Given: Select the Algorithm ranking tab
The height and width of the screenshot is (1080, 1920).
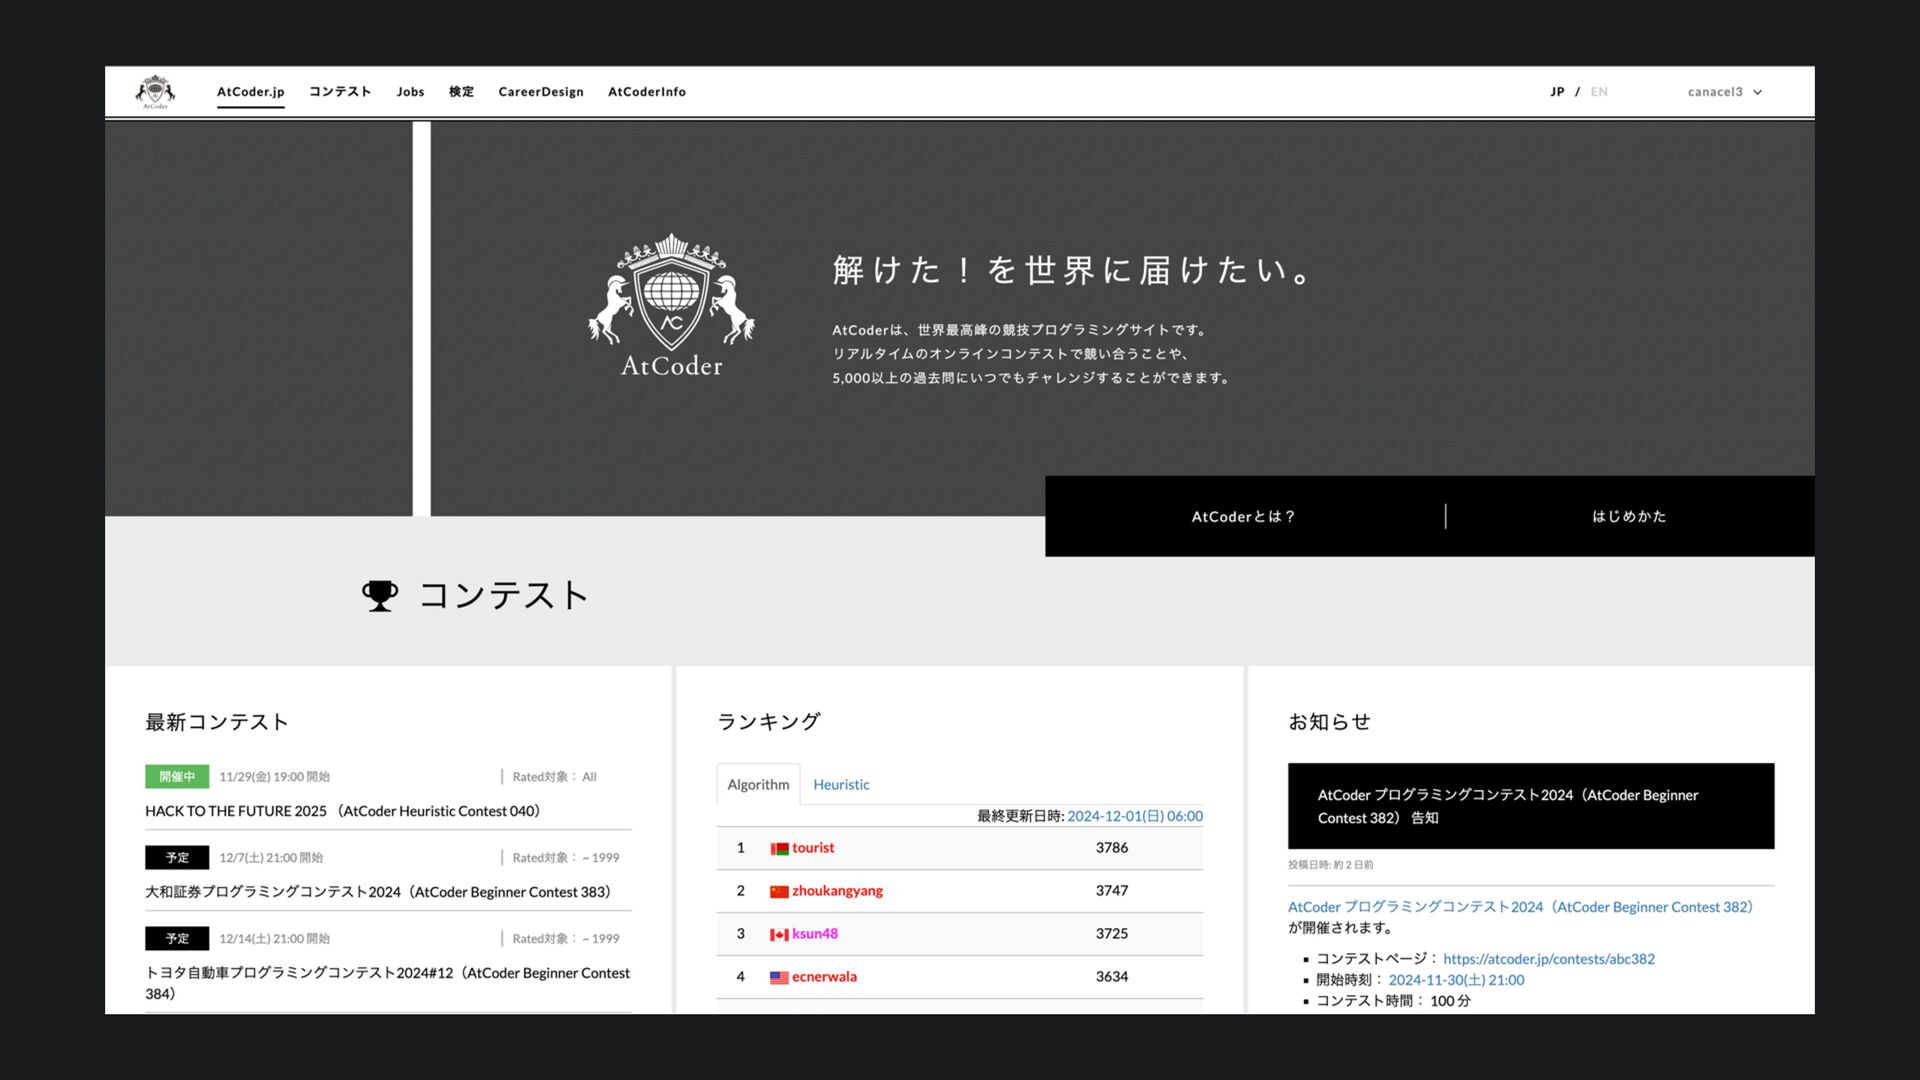Looking at the screenshot, I should [x=758, y=785].
